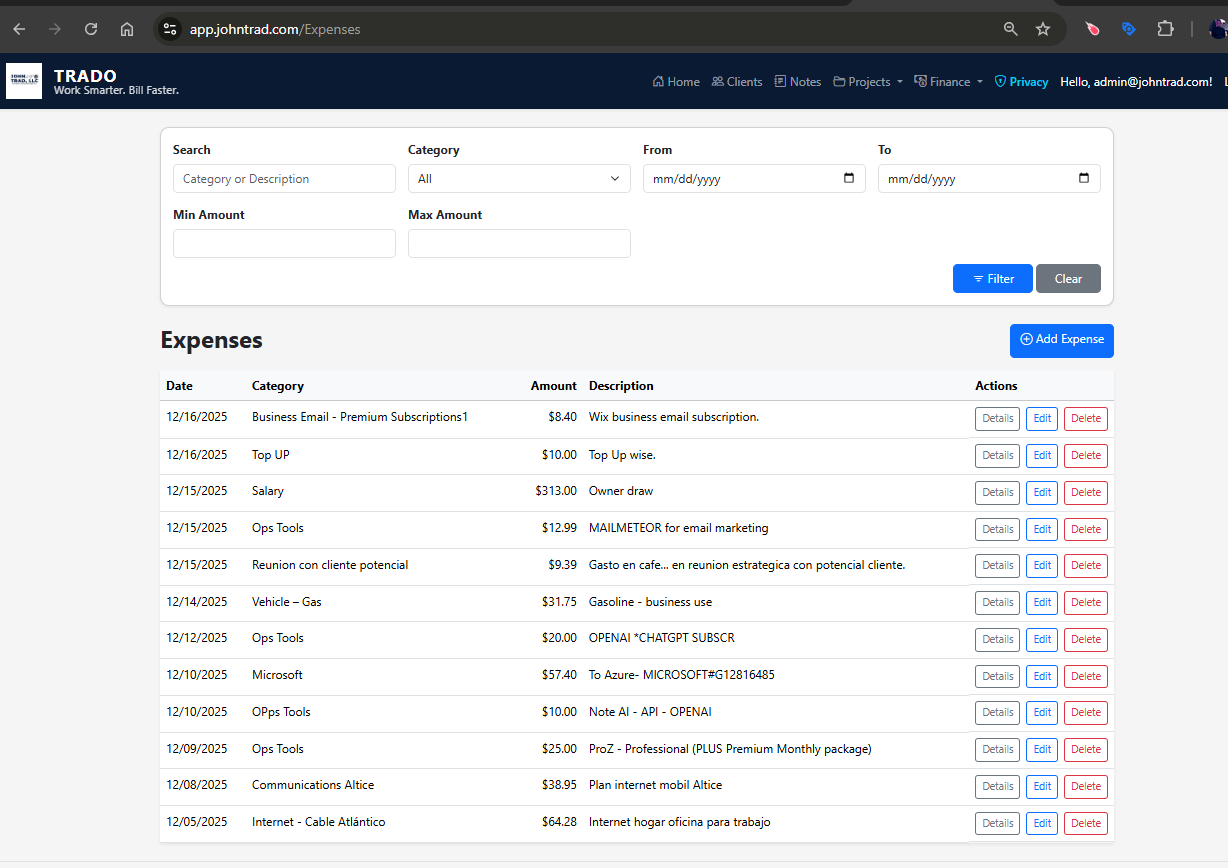Click the Privacy shield icon
The width and height of the screenshot is (1228, 868).
999,81
